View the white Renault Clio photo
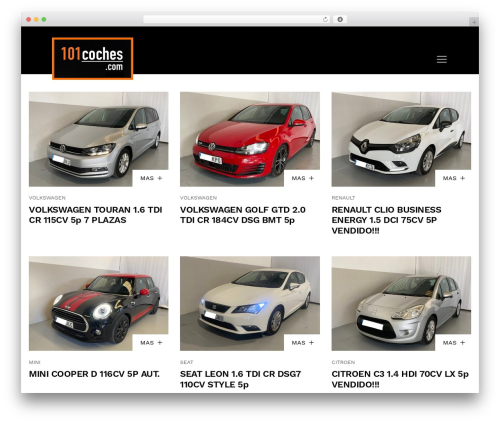500x423 pixels. click(401, 139)
